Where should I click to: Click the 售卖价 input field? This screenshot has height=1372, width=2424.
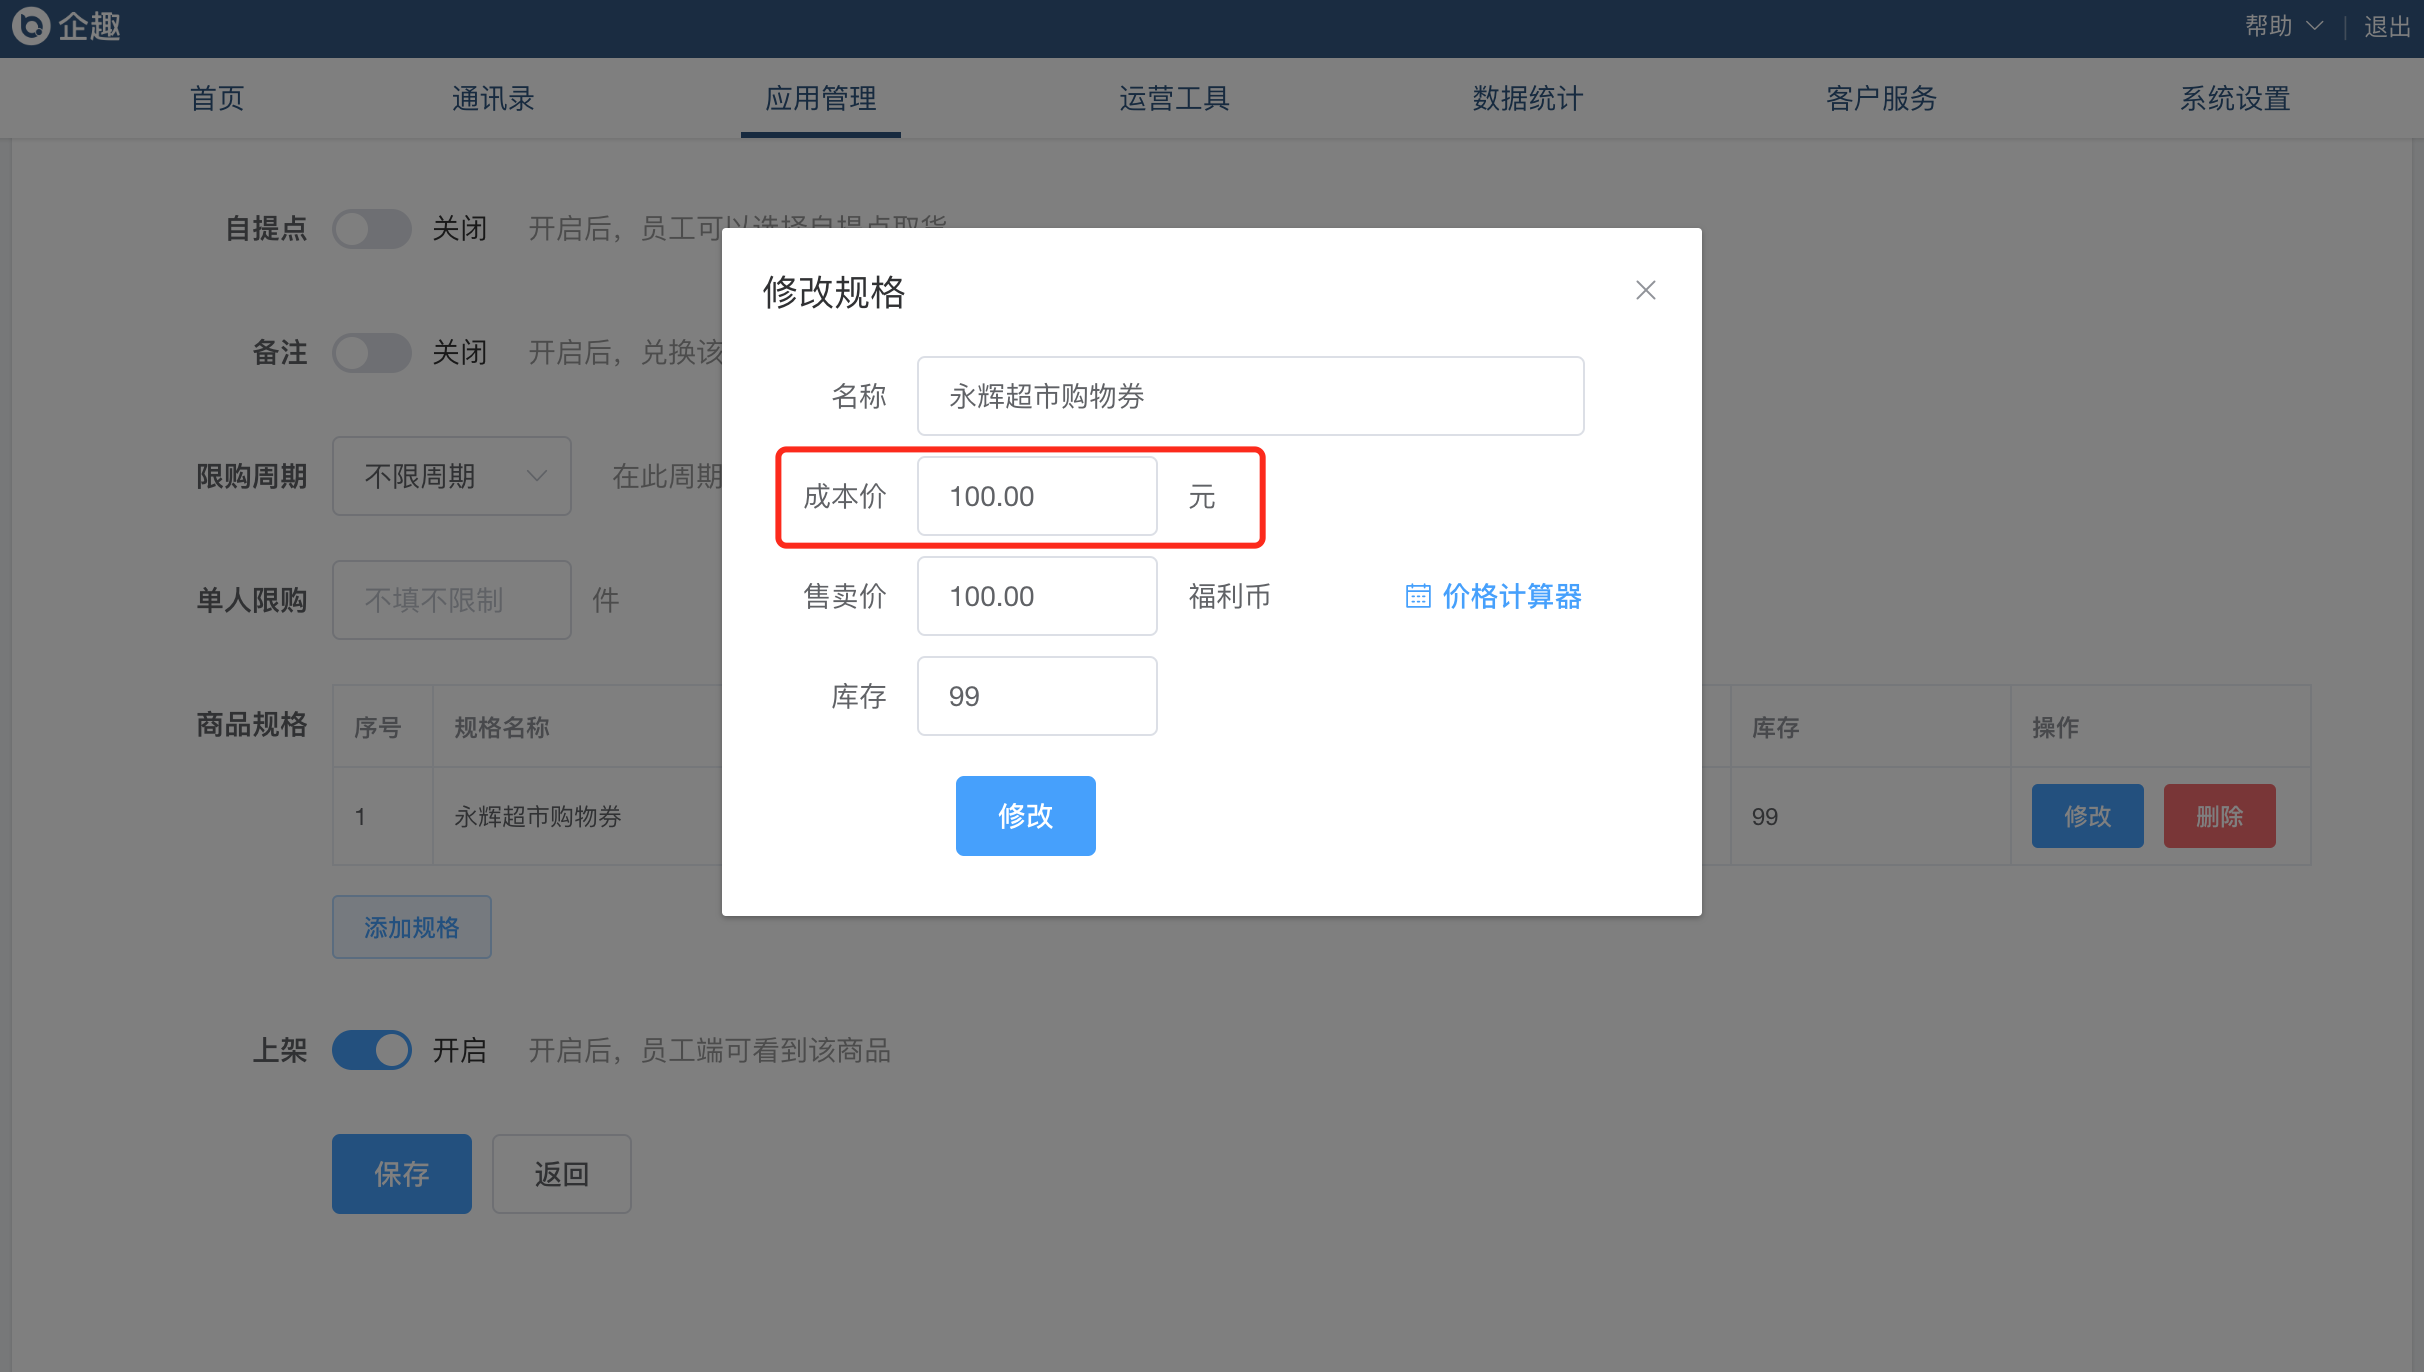[x=1037, y=596]
